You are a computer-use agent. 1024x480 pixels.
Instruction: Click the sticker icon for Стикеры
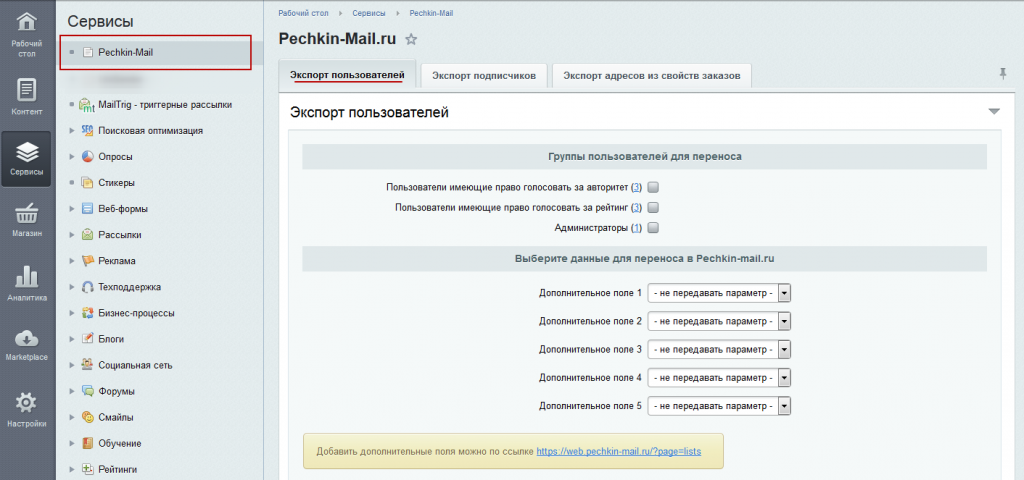pos(88,182)
